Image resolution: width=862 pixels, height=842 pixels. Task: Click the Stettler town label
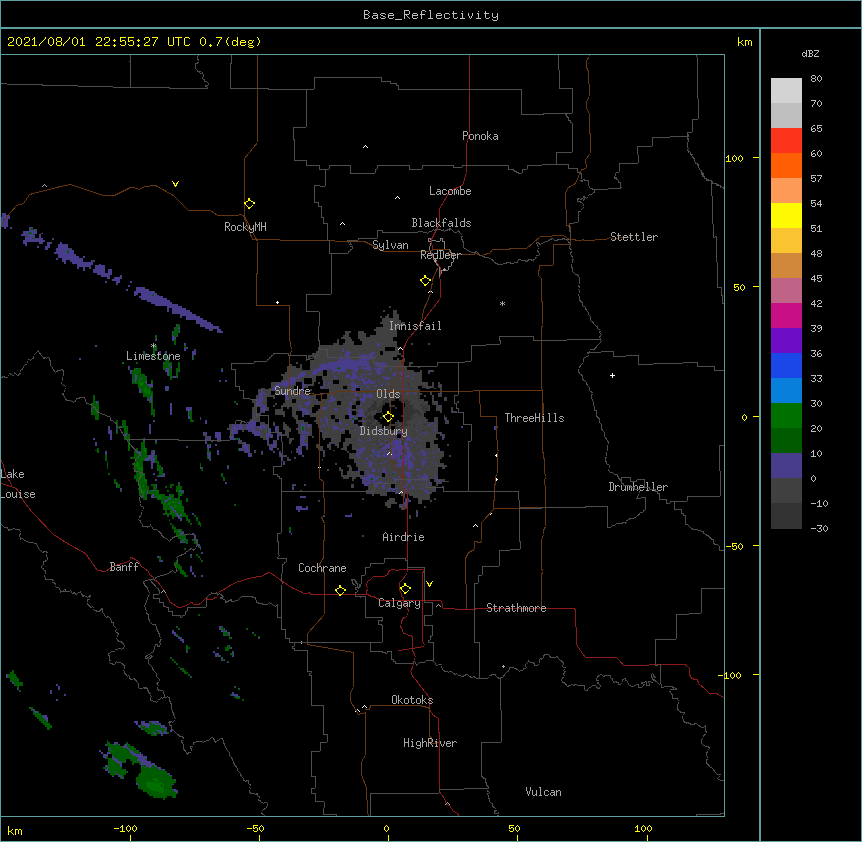click(x=634, y=237)
